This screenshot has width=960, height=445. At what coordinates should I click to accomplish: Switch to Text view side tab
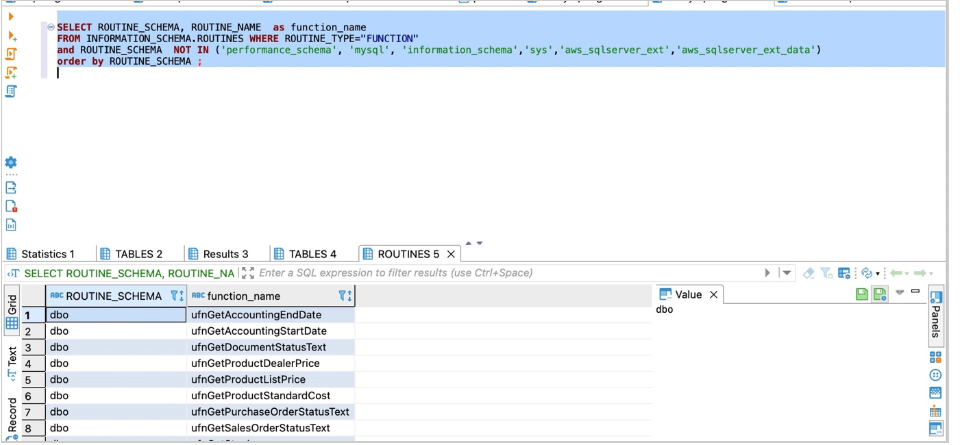coord(12,363)
